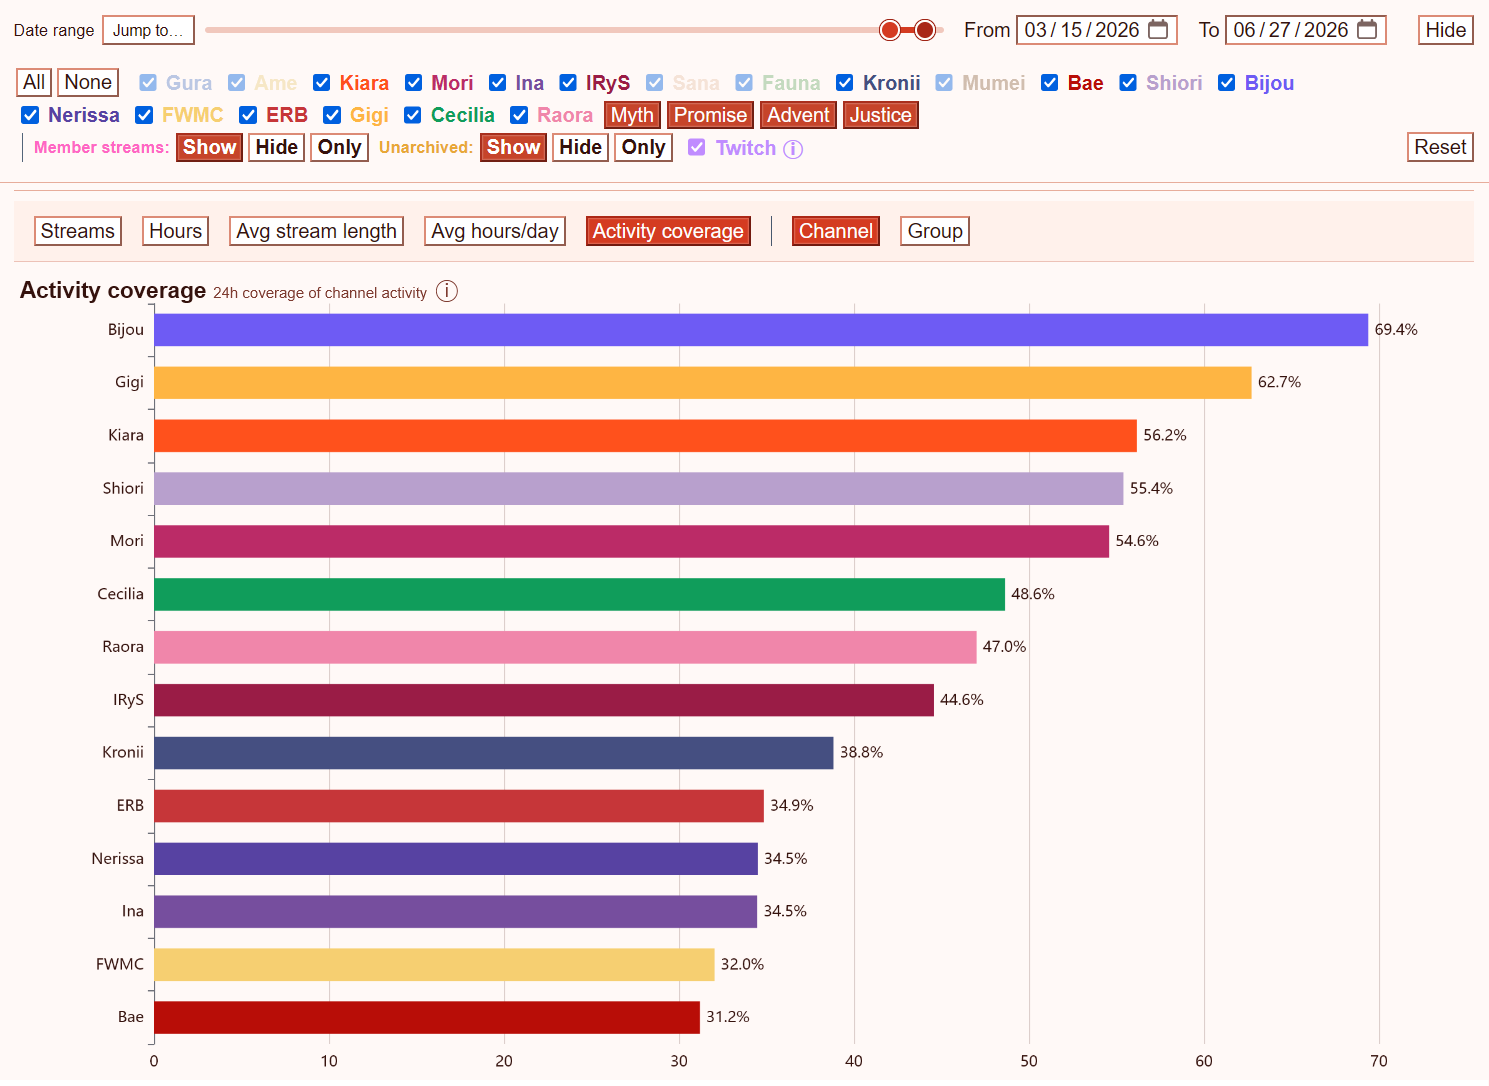Click the Bae 31.2% bar

coord(427,1018)
